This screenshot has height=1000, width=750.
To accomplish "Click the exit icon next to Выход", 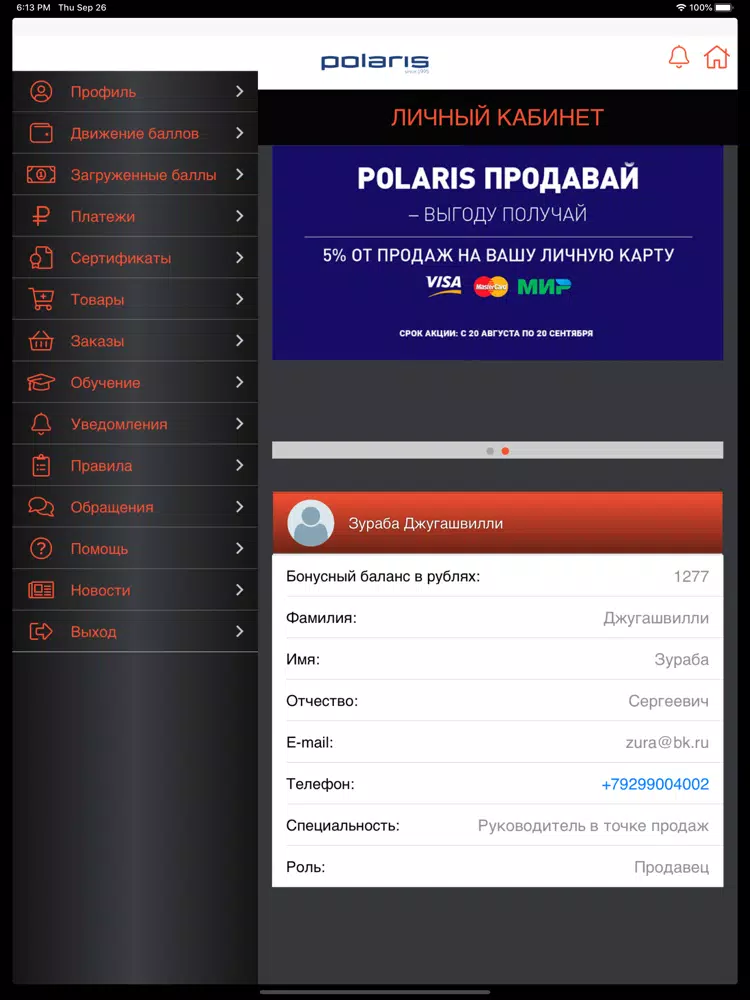I will tap(41, 631).
